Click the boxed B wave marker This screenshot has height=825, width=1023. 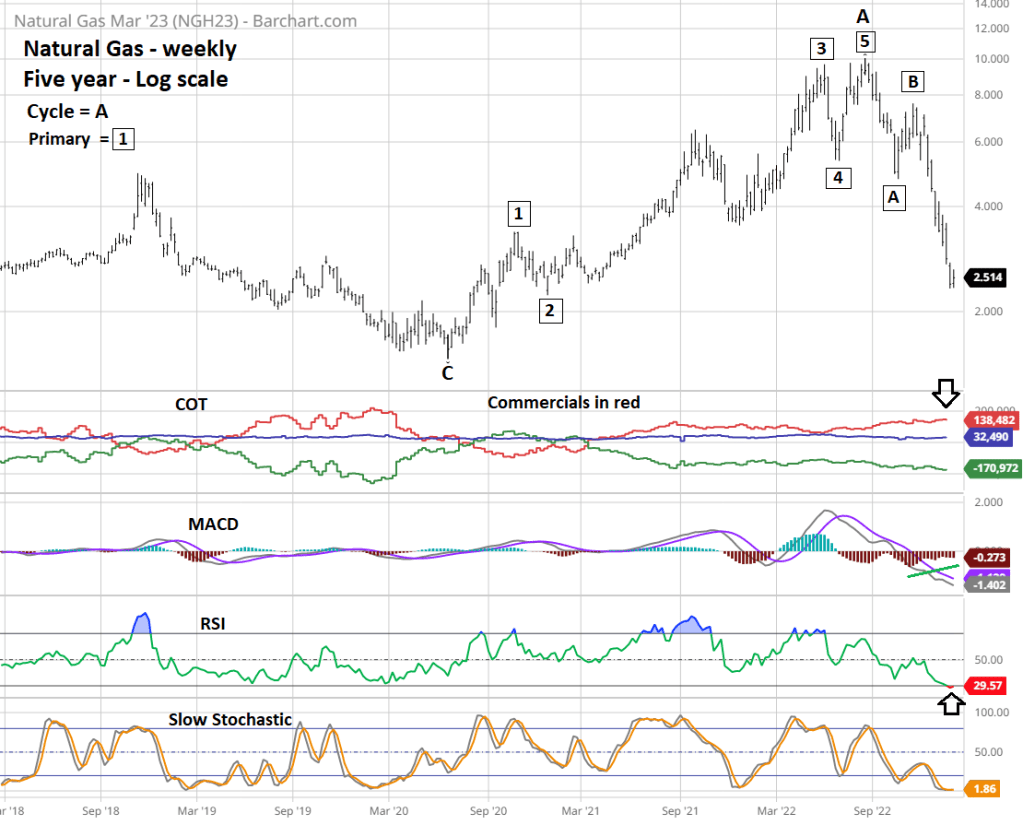912,81
